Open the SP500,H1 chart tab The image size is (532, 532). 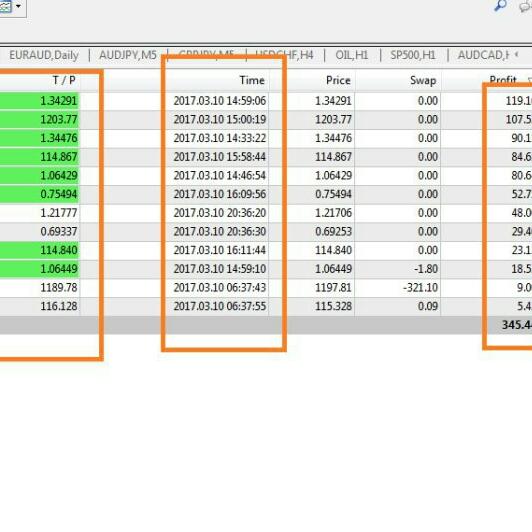pos(413,55)
